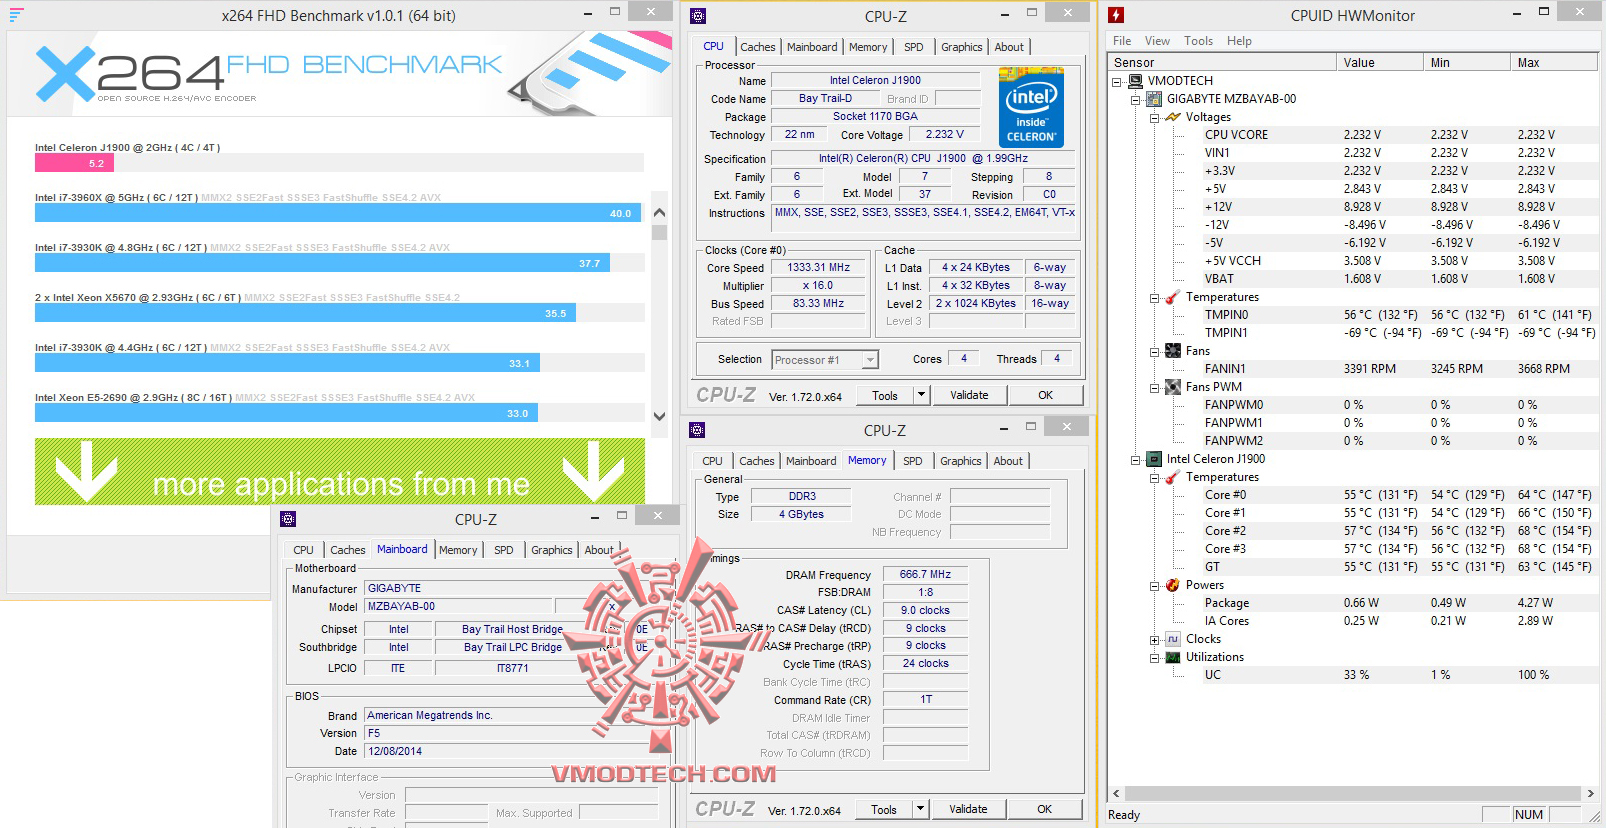
Task: Open the Help menu in HWMonitor
Action: (x=1239, y=41)
